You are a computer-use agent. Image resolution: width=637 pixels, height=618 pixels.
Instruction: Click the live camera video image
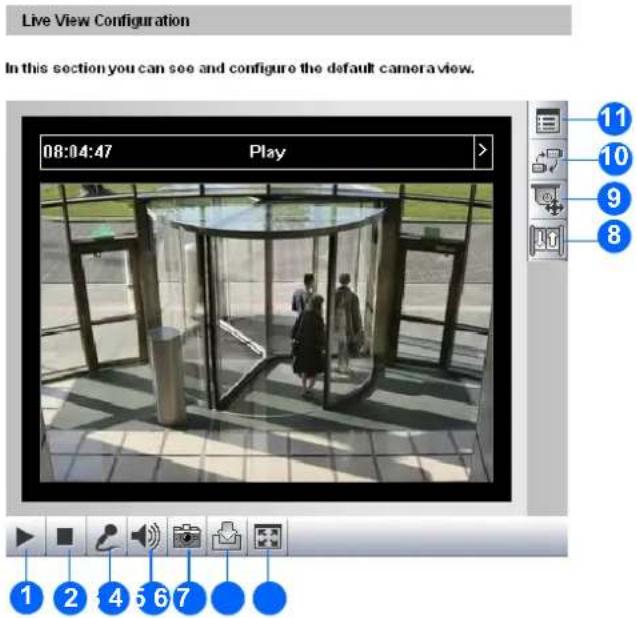tap(266, 332)
